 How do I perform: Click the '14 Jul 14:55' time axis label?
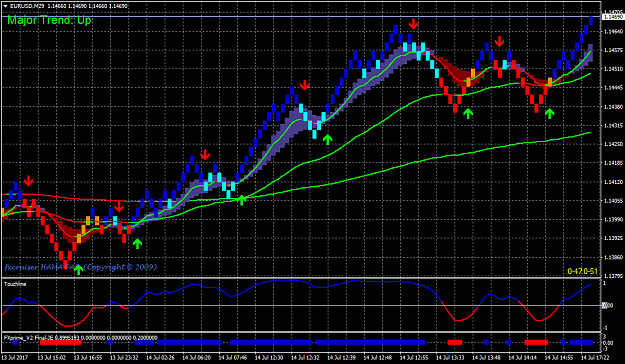559,358
